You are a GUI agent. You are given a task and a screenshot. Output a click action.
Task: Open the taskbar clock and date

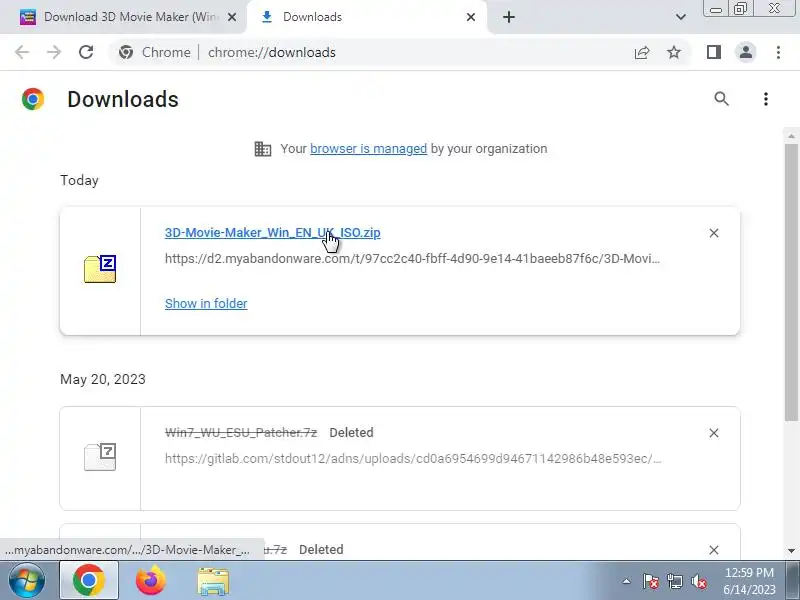pos(749,581)
